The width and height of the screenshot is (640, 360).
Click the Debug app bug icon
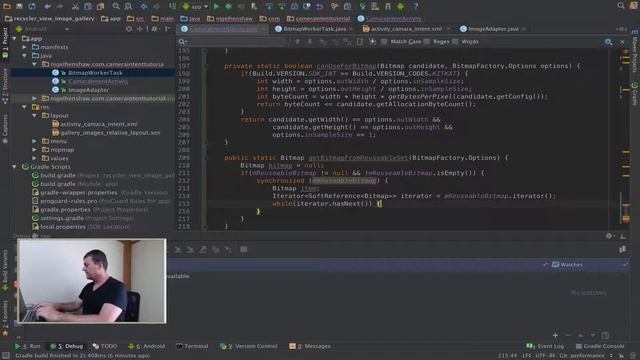coord(229,6)
